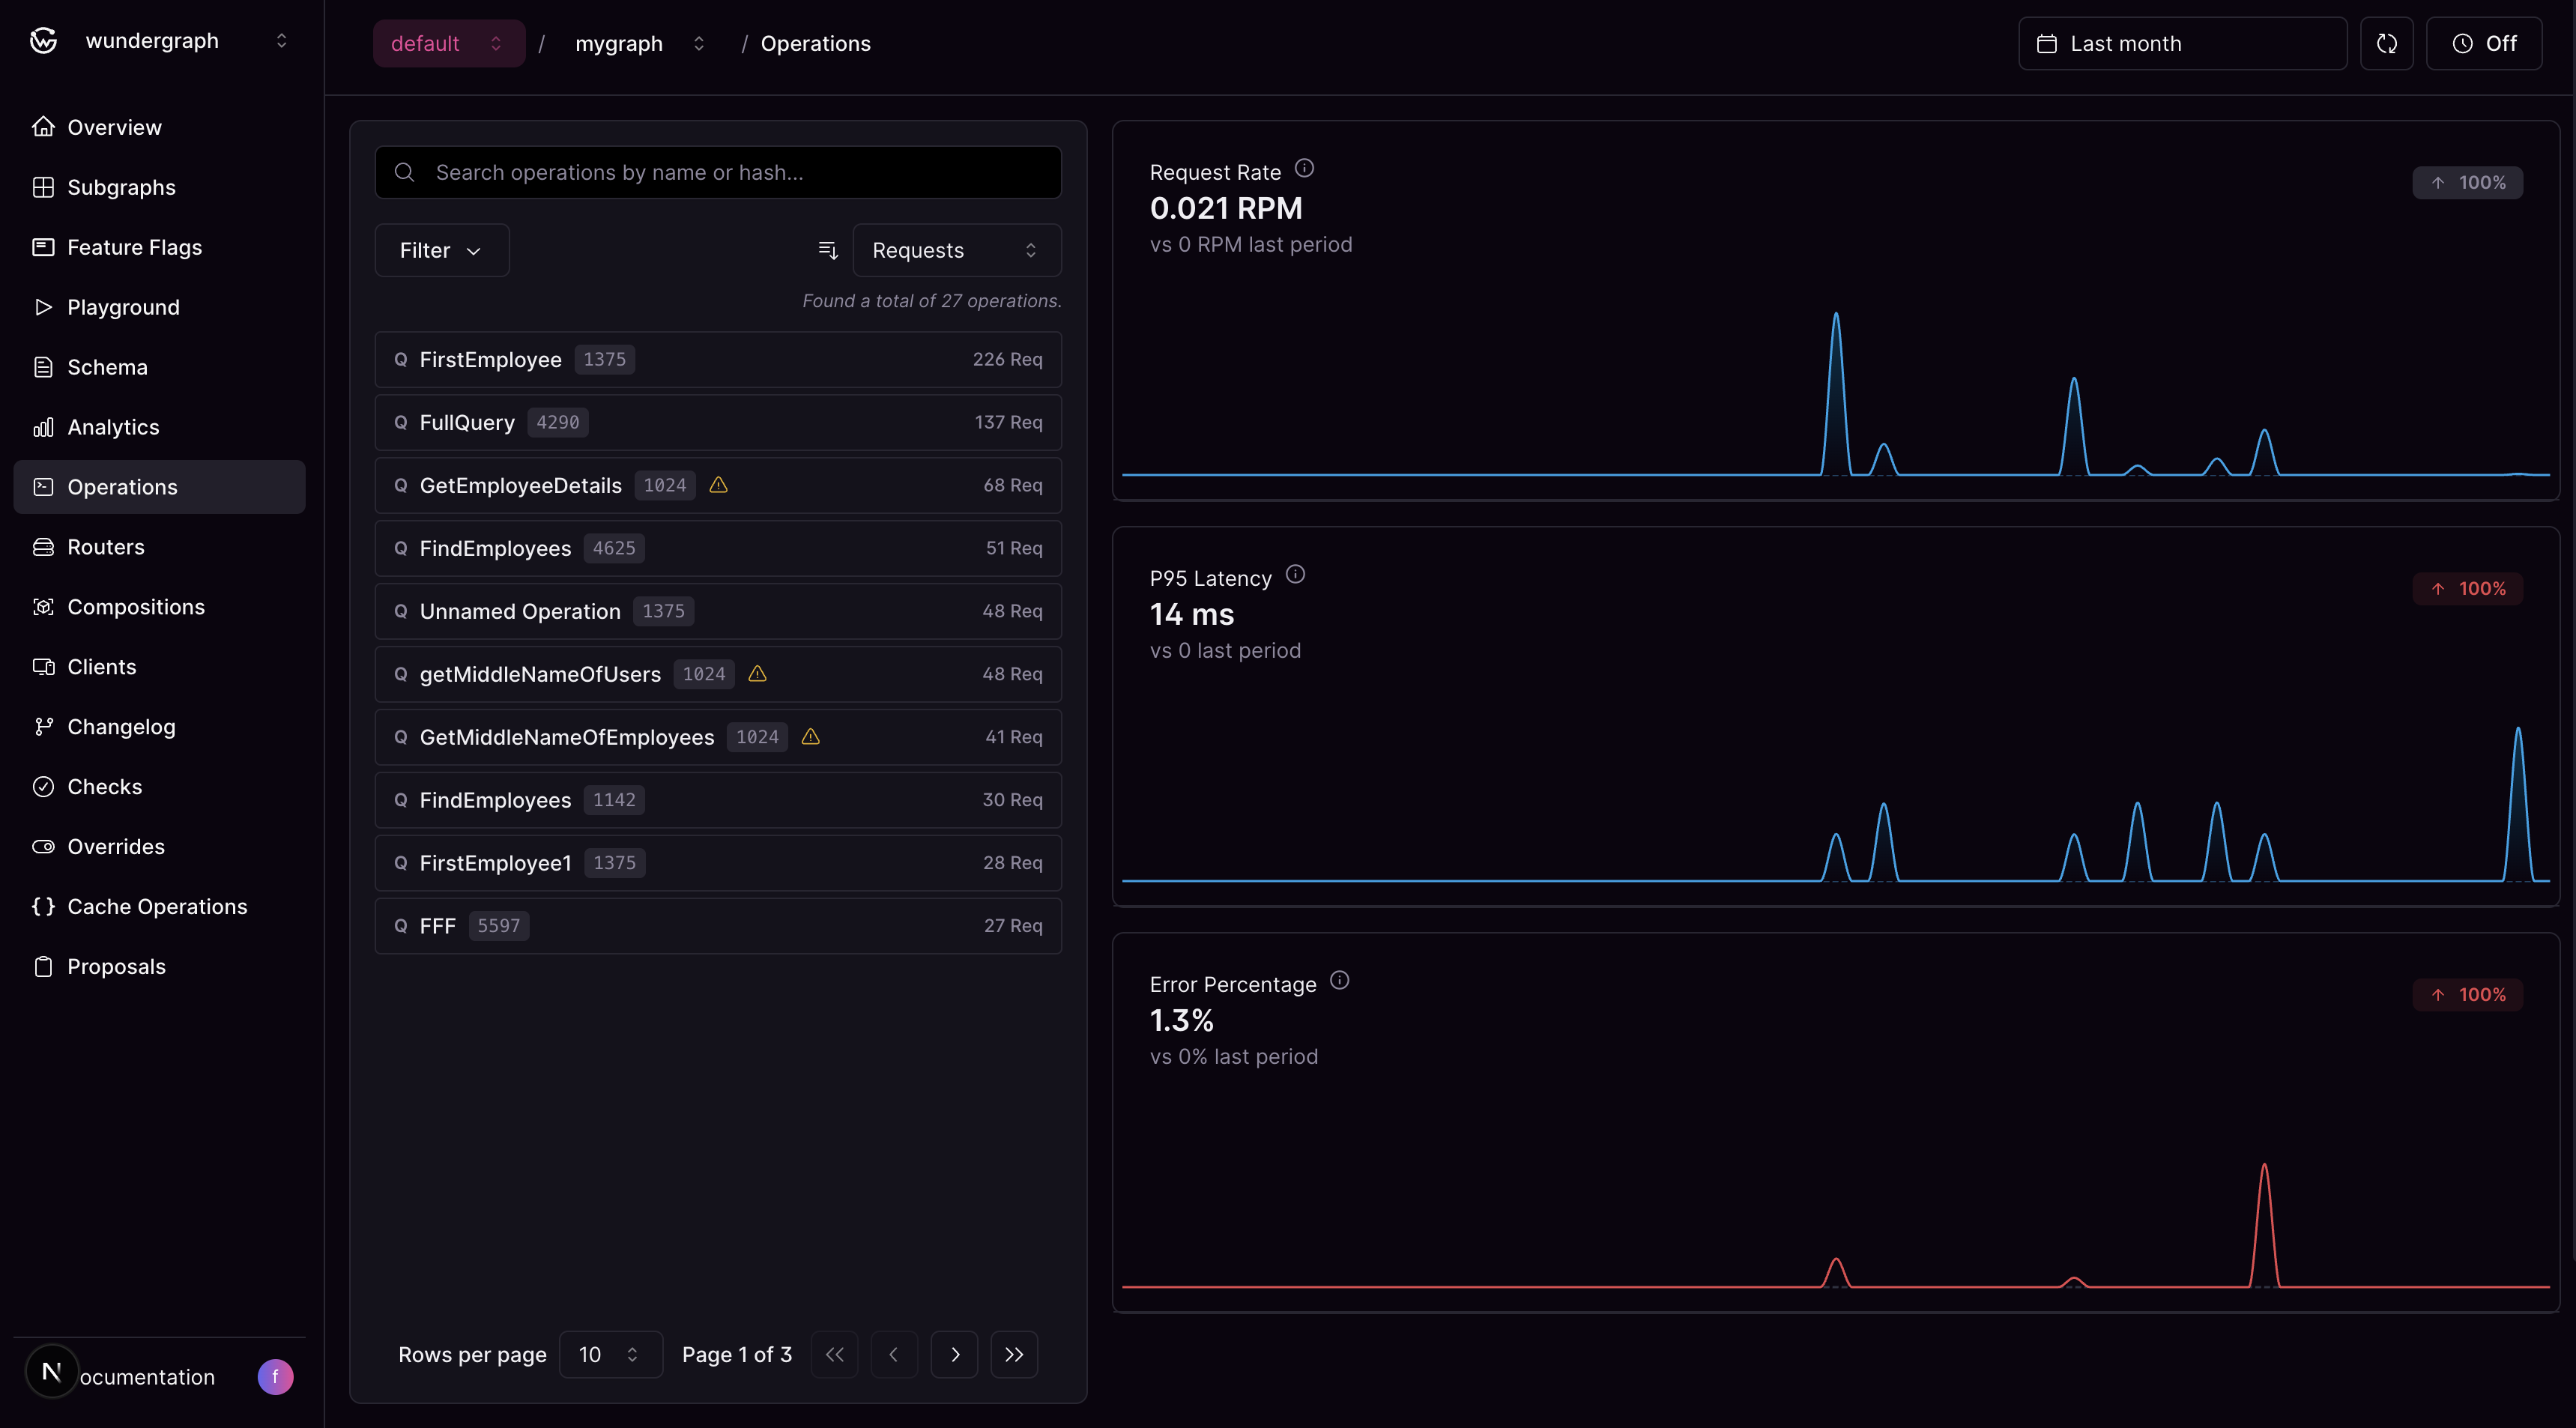
Task: Open the Filter dropdown
Action: click(x=441, y=250)
